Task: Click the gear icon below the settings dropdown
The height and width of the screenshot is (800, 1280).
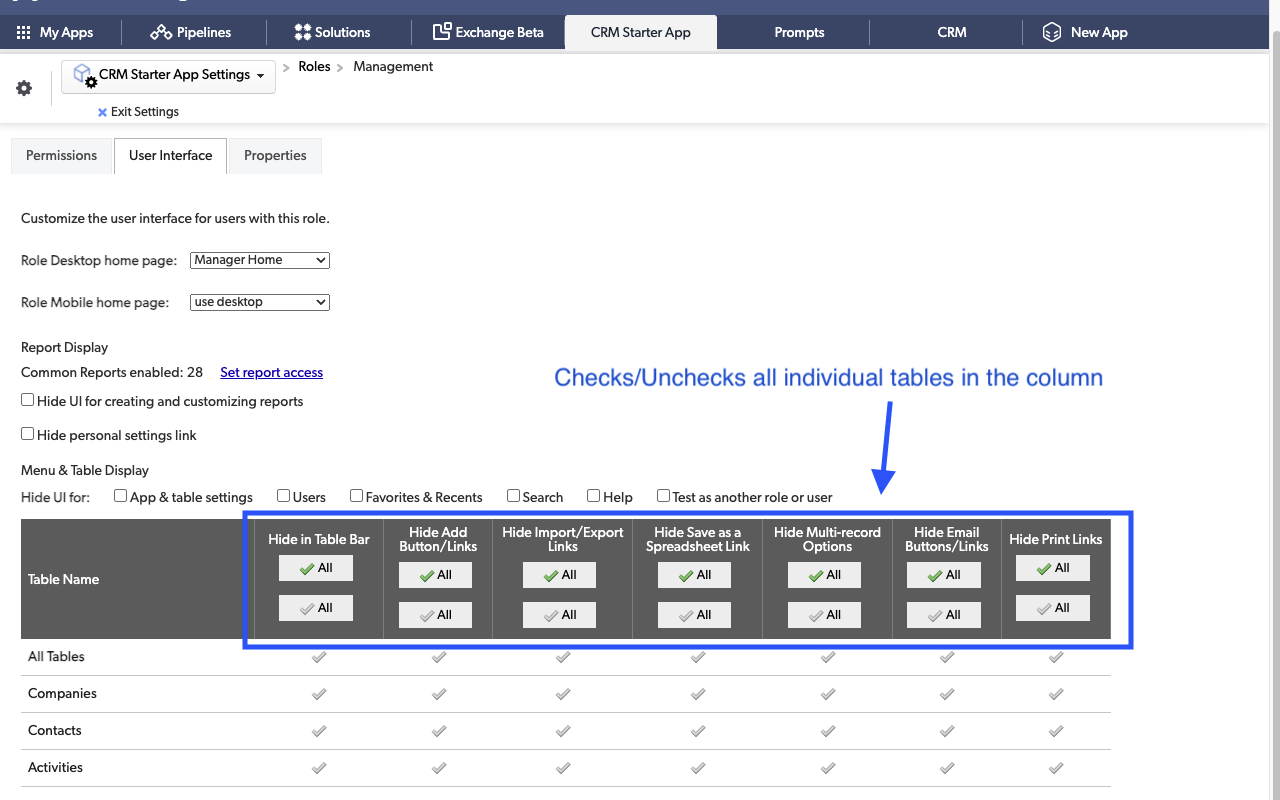Action: click(24, 87)
